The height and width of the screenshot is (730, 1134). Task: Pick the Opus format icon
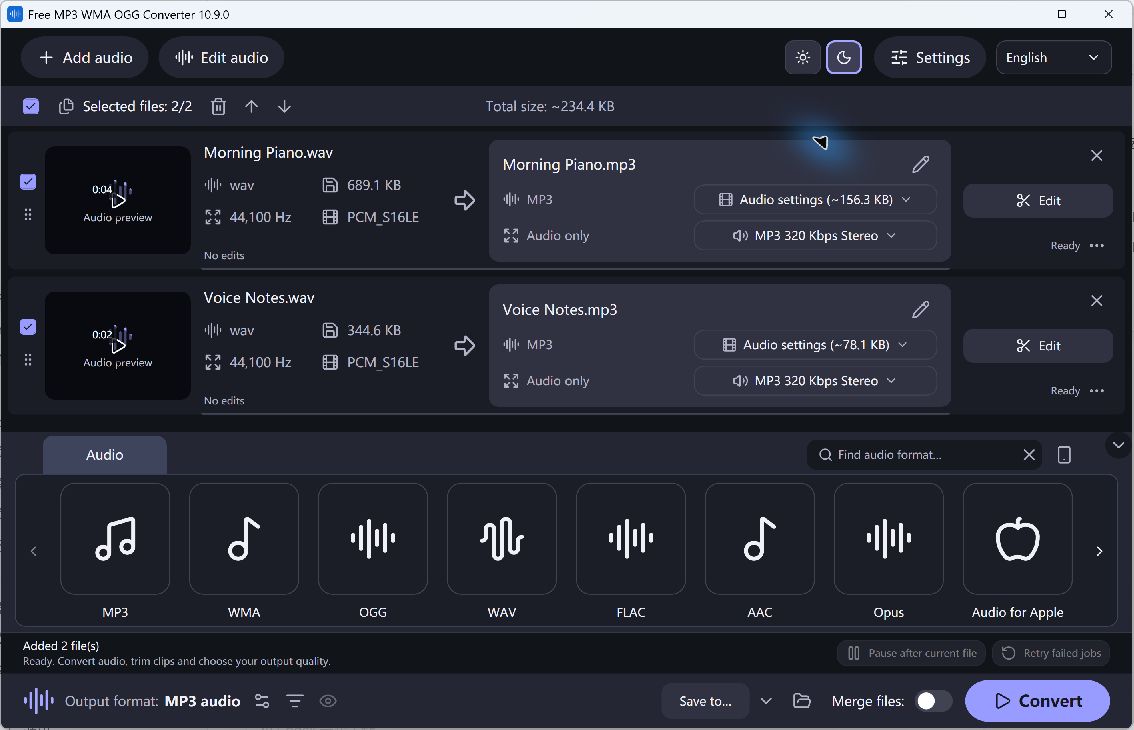pyautogui.click(x=888, y=539)
